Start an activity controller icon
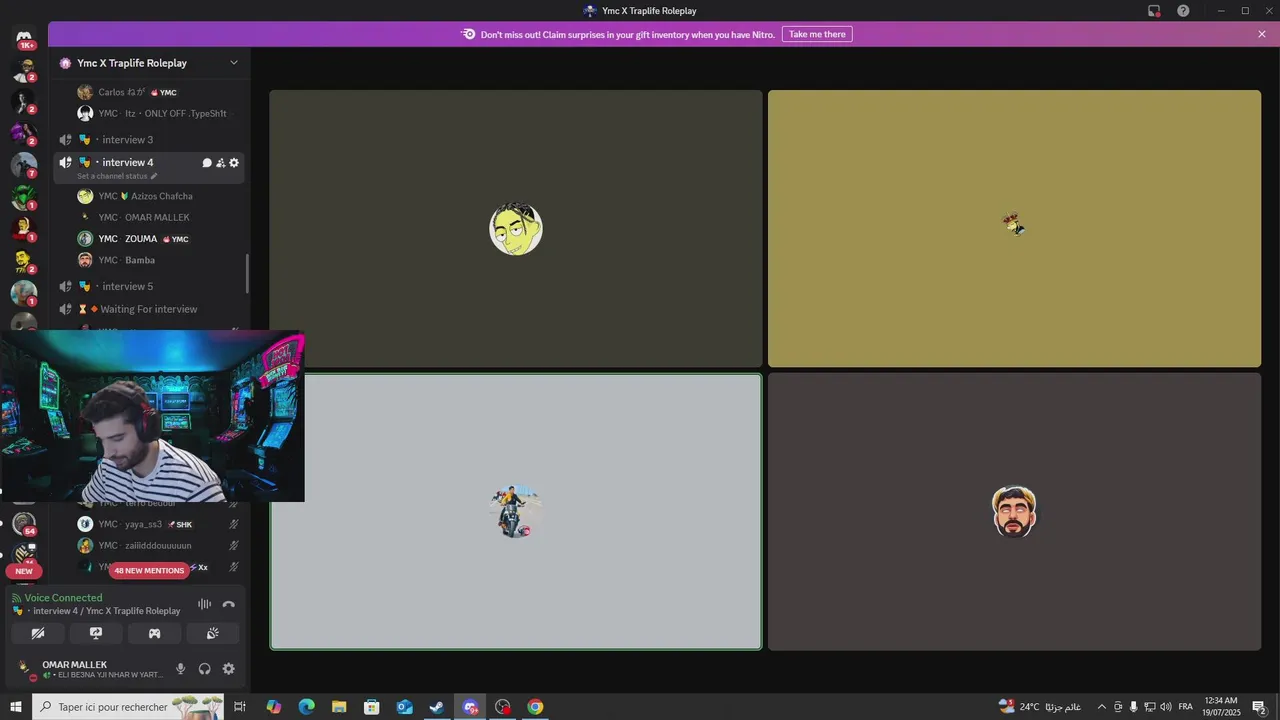 tap(154, 633)
